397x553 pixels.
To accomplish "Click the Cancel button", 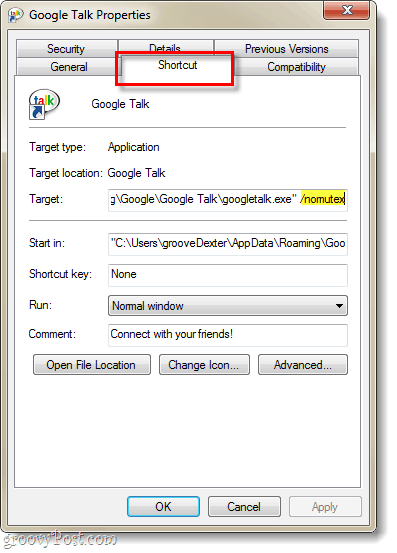I will click(244, 507).
